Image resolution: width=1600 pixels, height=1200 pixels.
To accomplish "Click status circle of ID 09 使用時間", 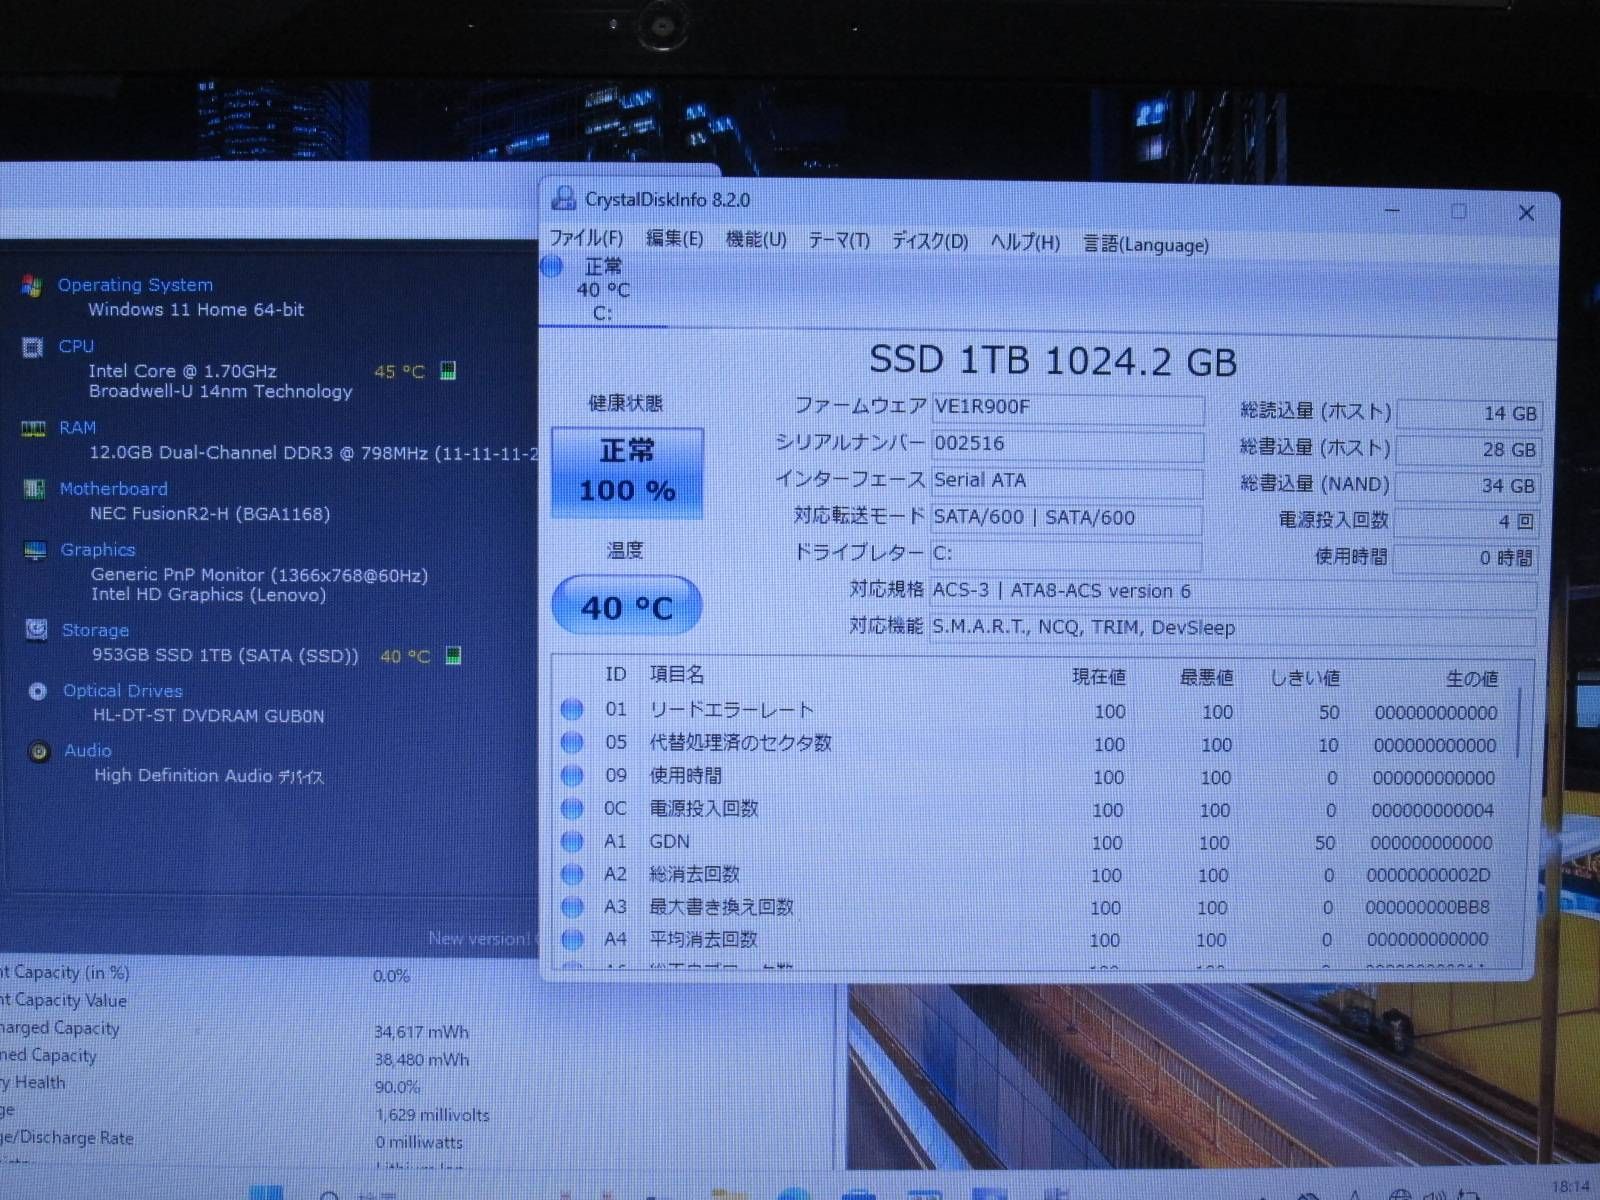I will click(x=572, y=776).
